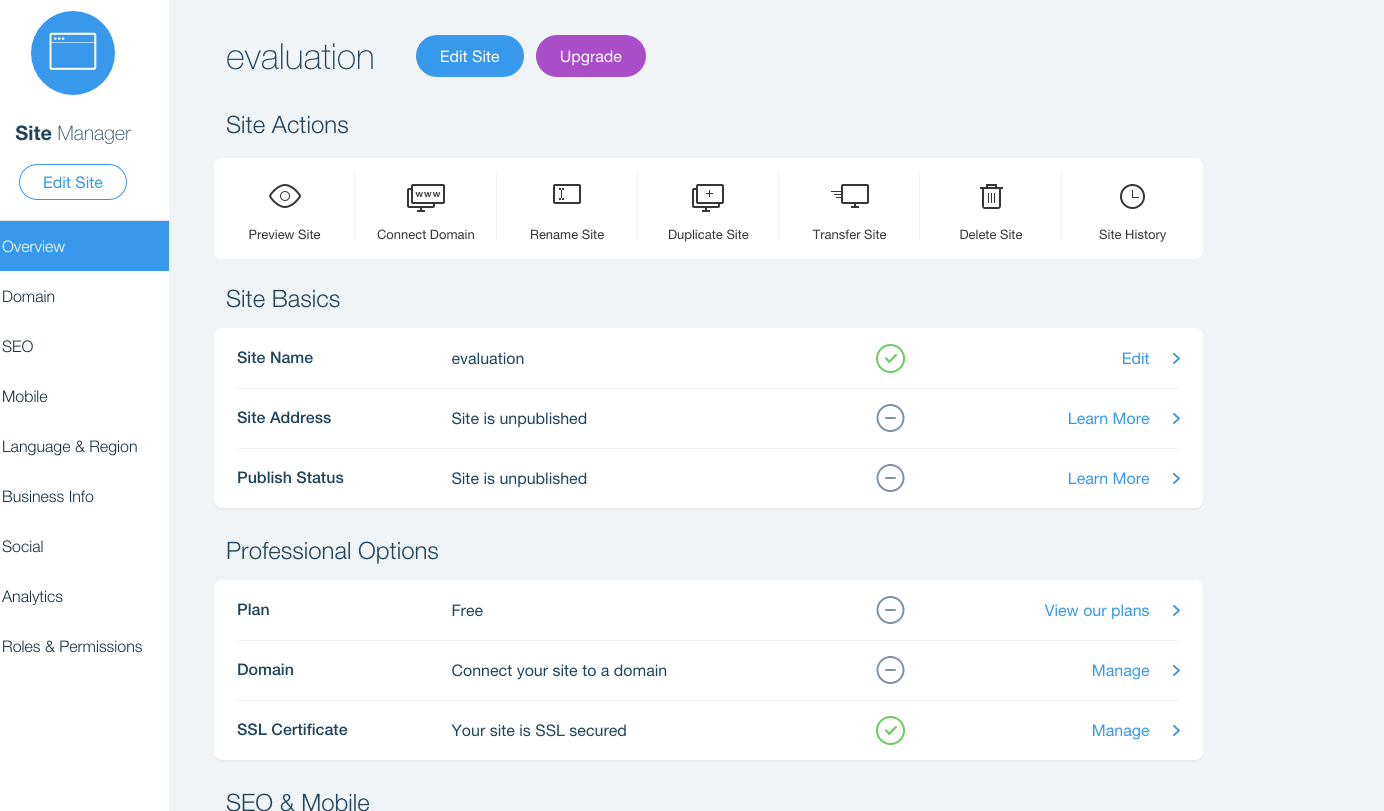The image size is (1384, 811).
Task: Click the Rename Site icon
Action: 567,195
